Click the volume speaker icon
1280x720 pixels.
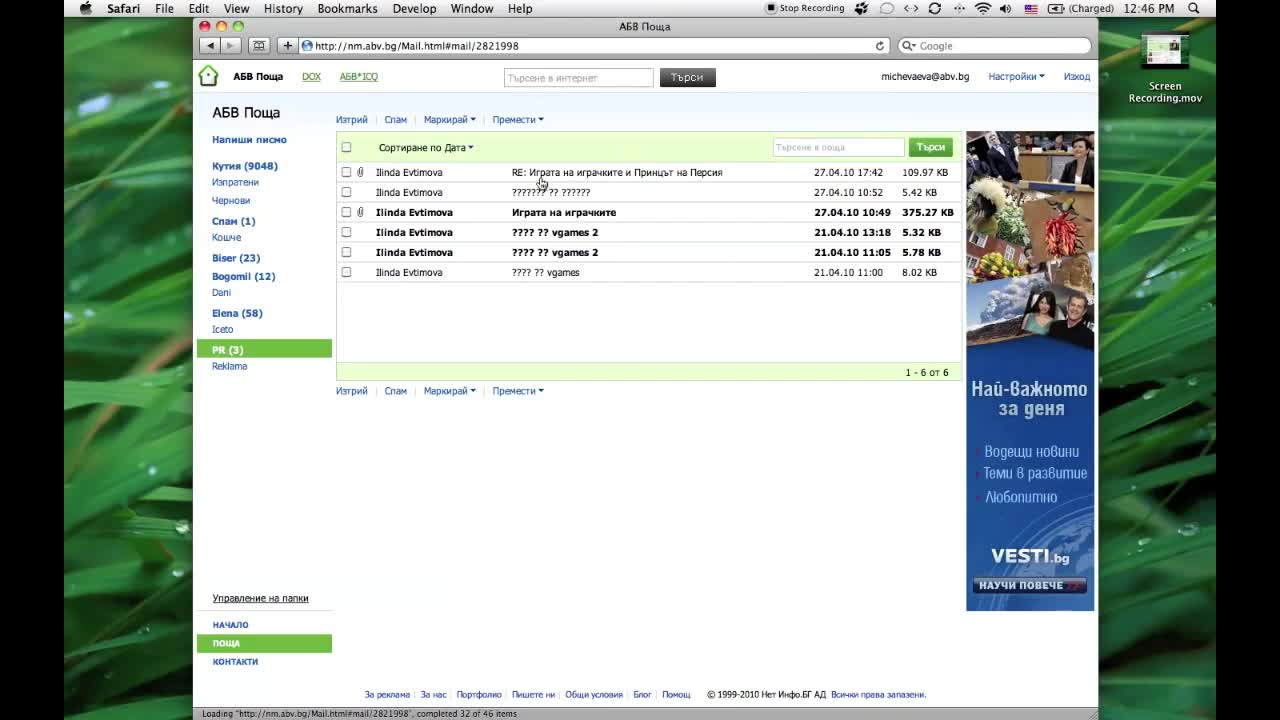tap(1005, 8)
